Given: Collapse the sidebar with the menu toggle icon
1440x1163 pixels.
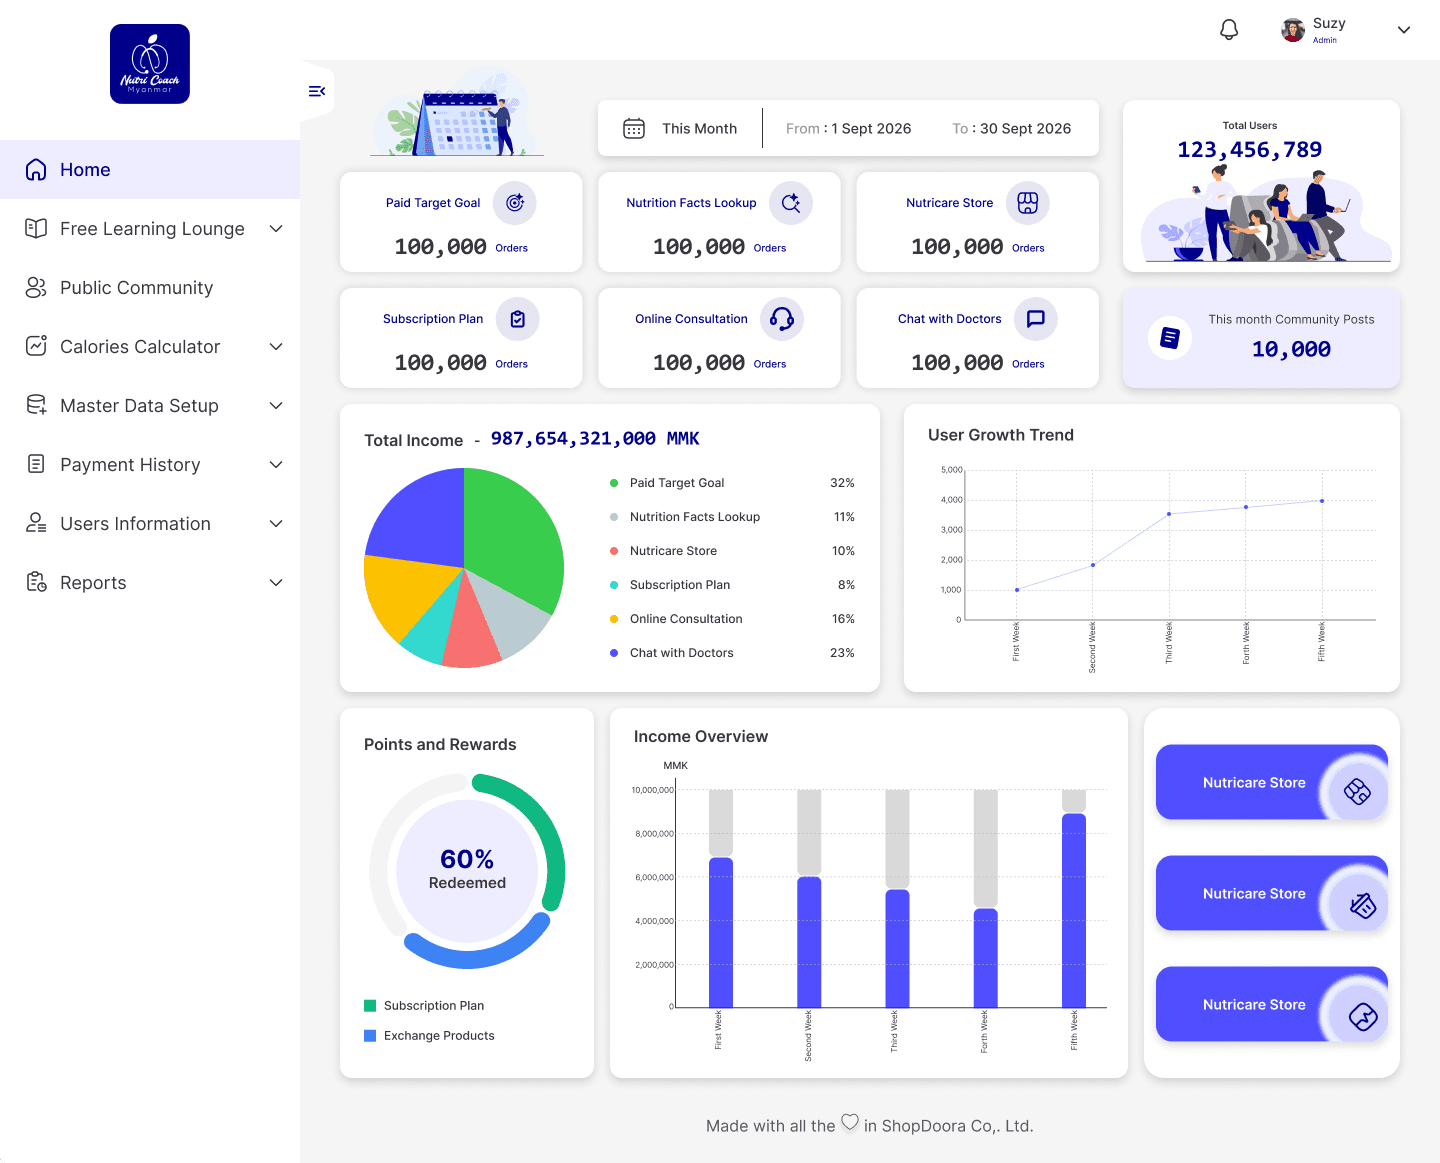Looking at the screenshot, I should (x=317, y=91).
